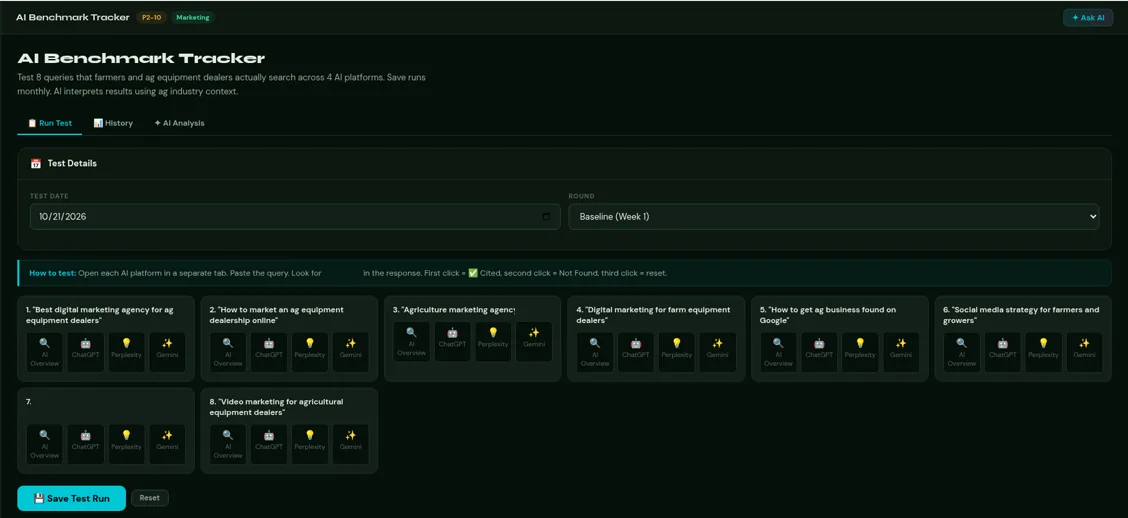Click Perplexity lightbulb in query 3 card
The height and width of the screenshot is (518, 1128).
tap(494, 333)
